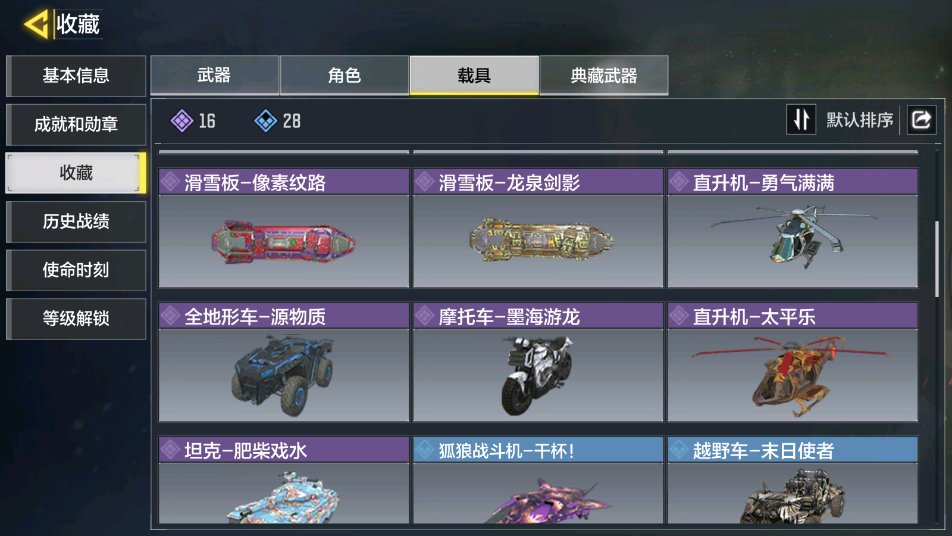Select the 摩托车-墨海游龙 motorcycle card

(x=538, y=362)
